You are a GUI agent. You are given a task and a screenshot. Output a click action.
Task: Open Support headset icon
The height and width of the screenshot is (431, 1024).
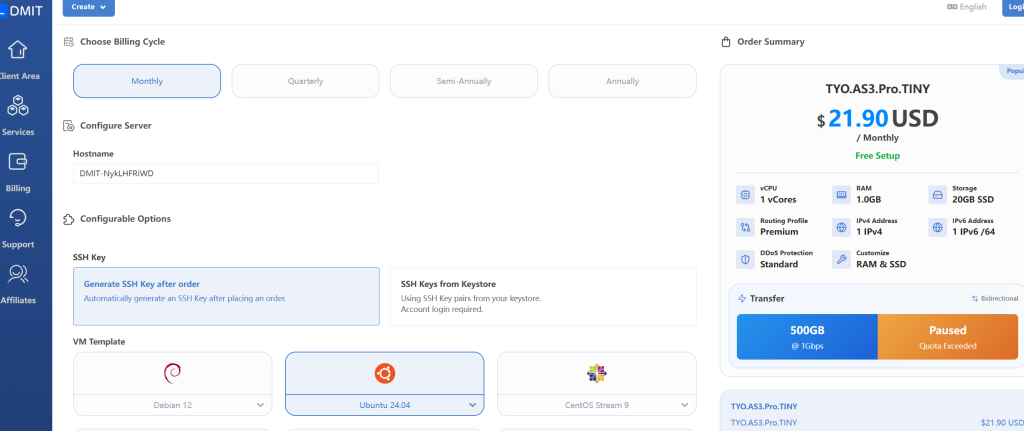click(18, 218)
